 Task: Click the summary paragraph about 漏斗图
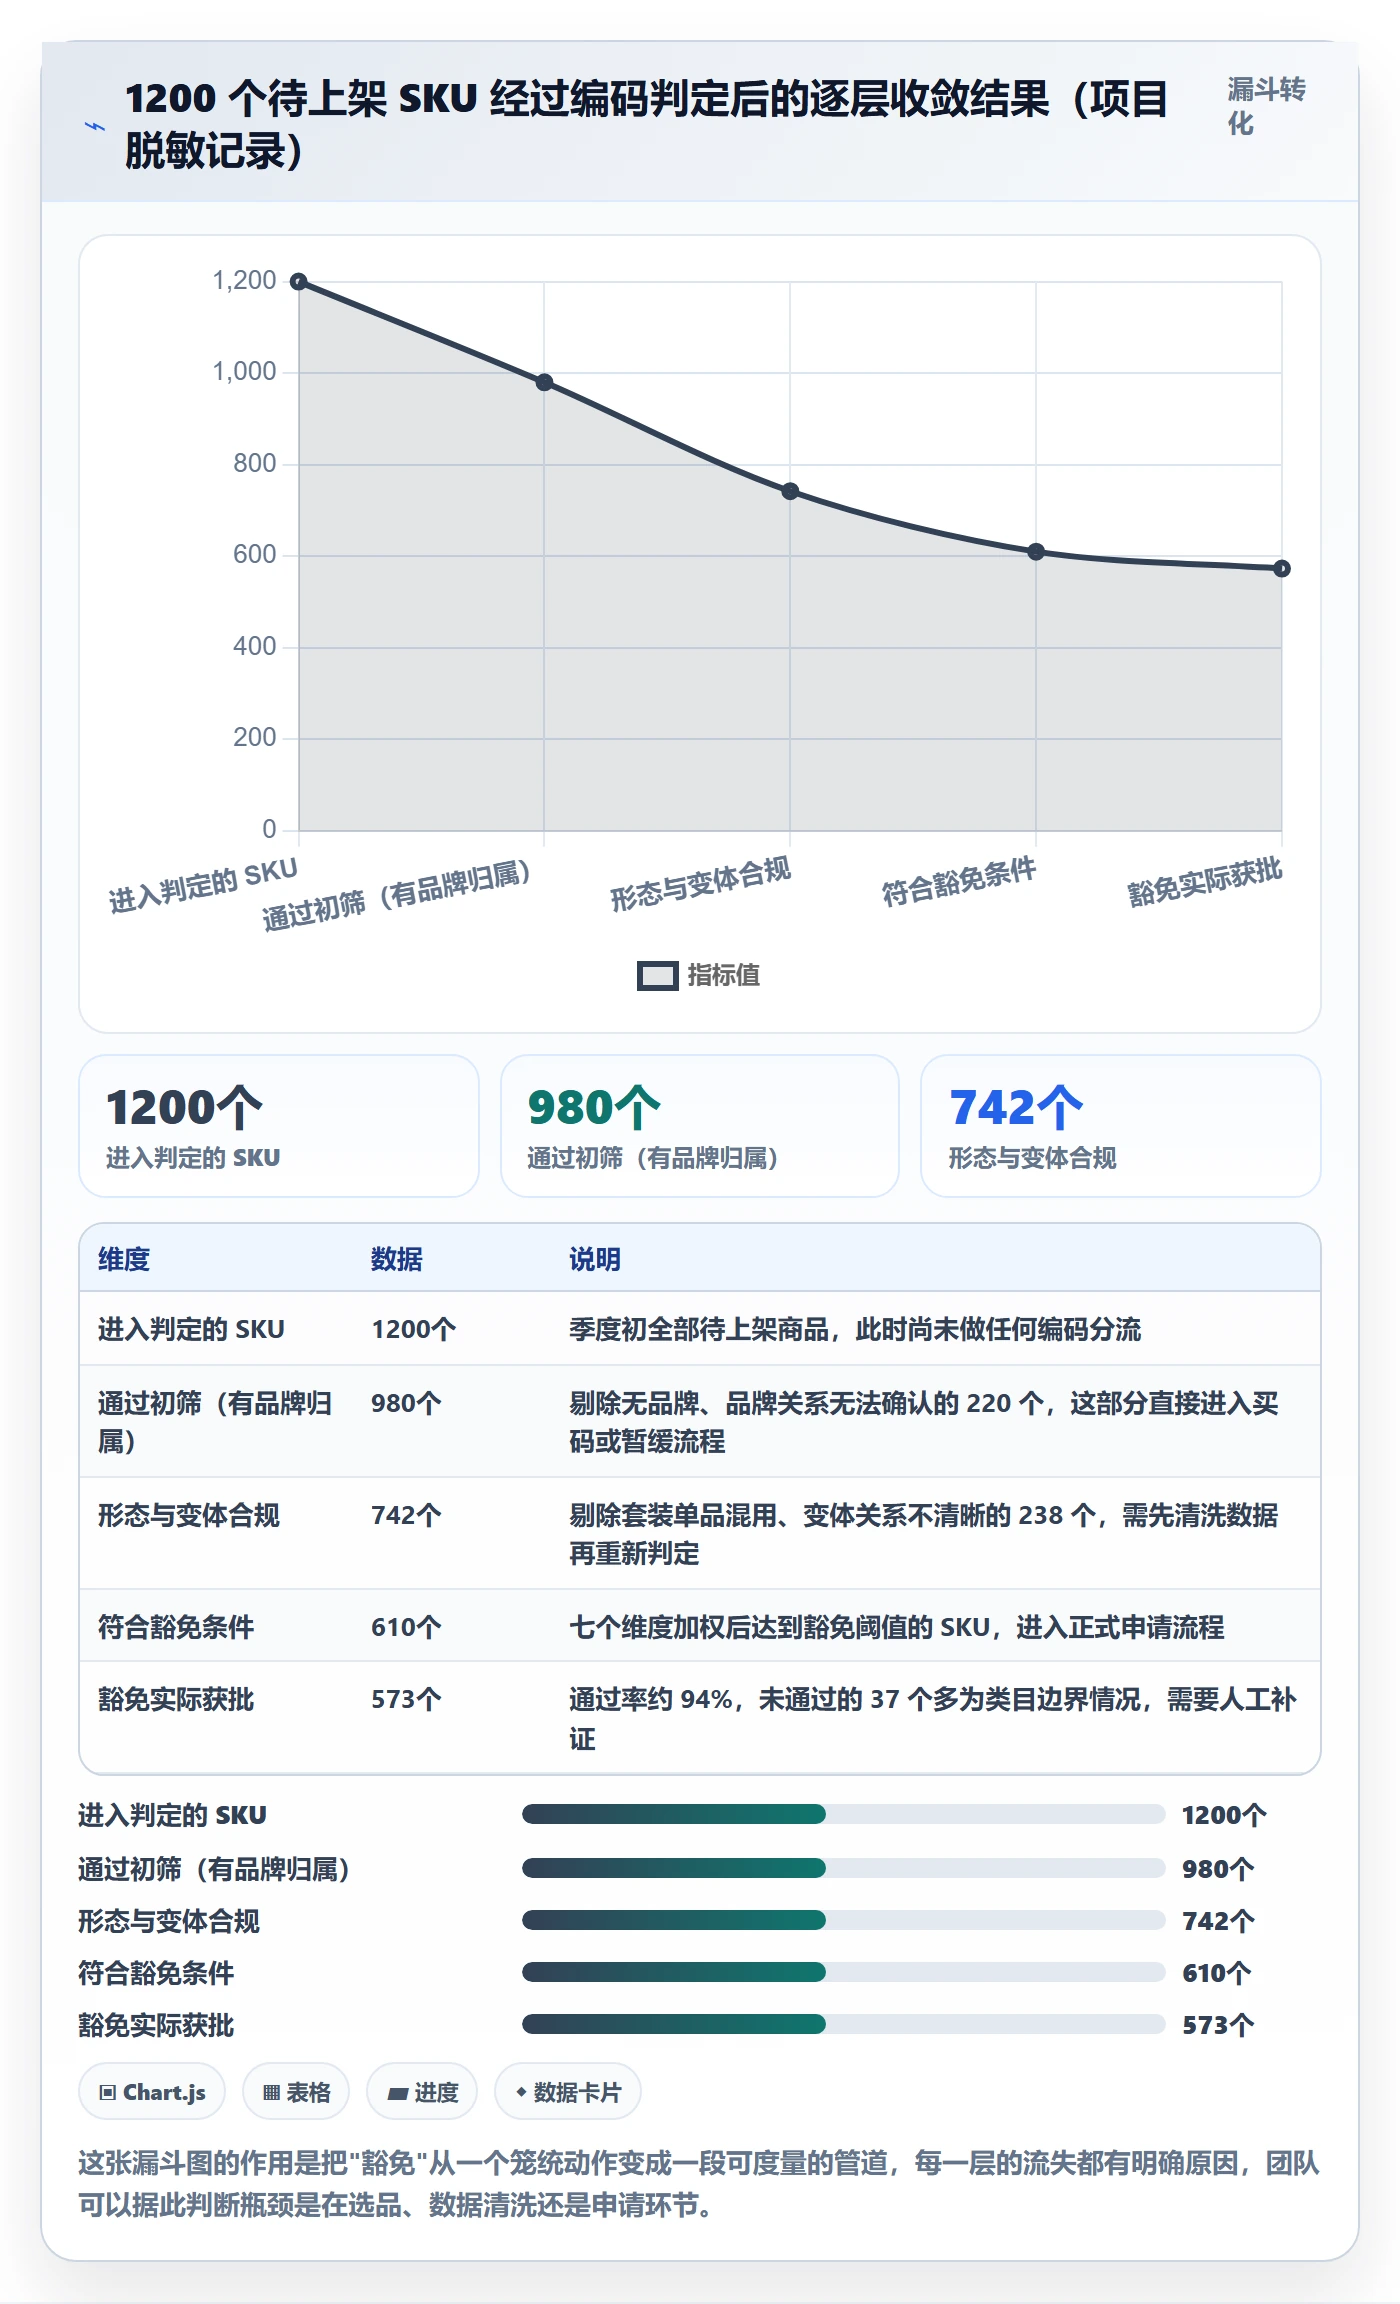[x=699, y=2184]
